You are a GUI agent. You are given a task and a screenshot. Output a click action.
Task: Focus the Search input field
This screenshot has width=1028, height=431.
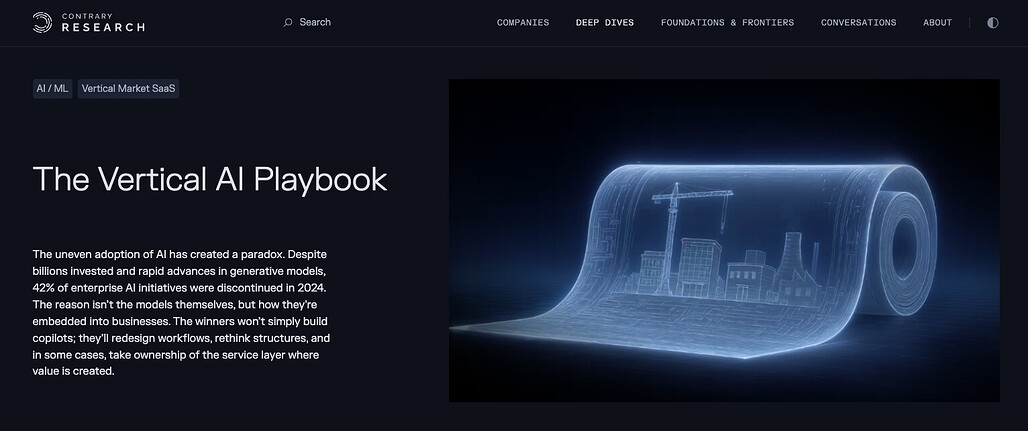click(315, 22)
